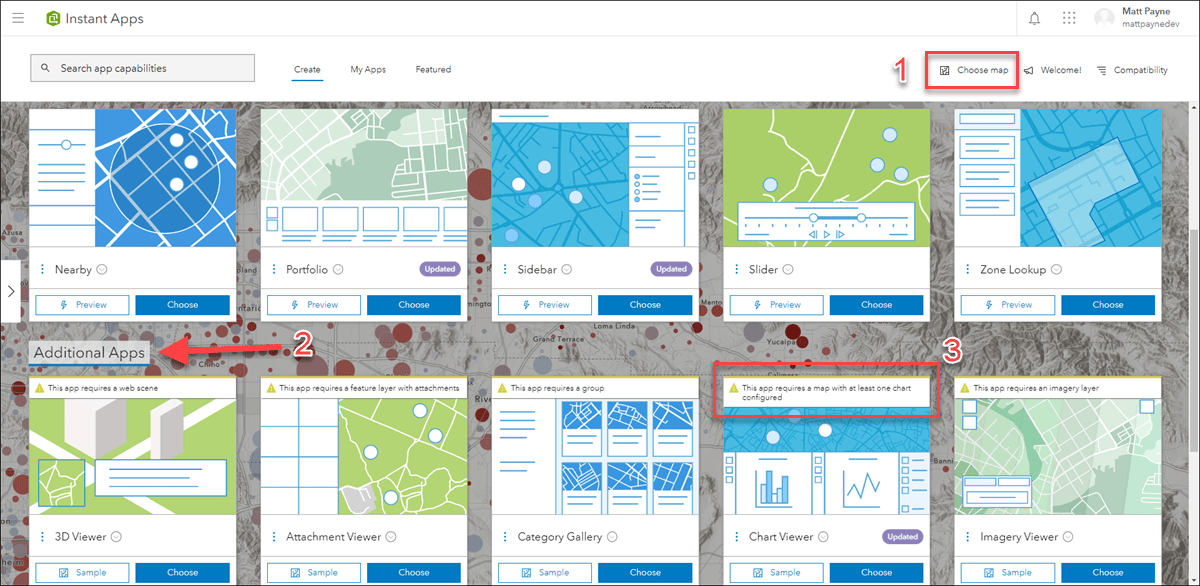Preview the Portfolio app

314,305
